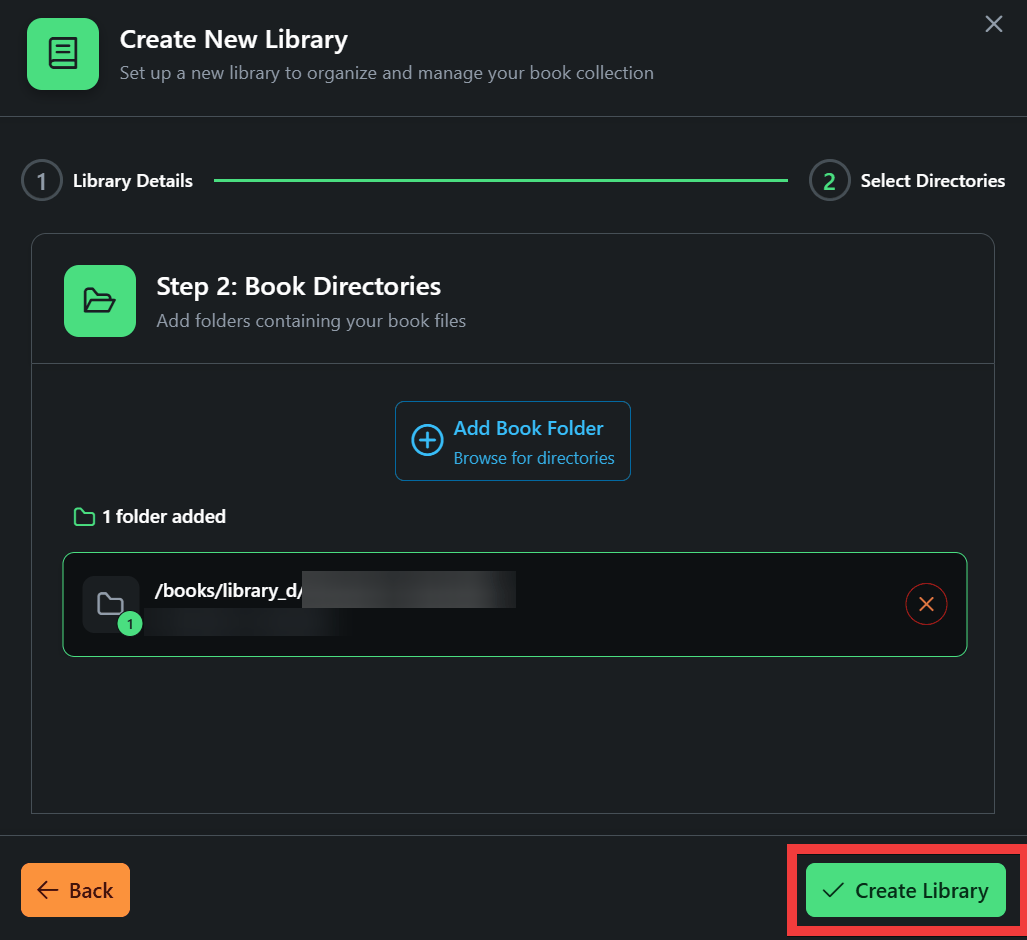The width and height of the screenshot is (1027, 940).
Task: Click the gray folder icon in list
Action: 110,603
